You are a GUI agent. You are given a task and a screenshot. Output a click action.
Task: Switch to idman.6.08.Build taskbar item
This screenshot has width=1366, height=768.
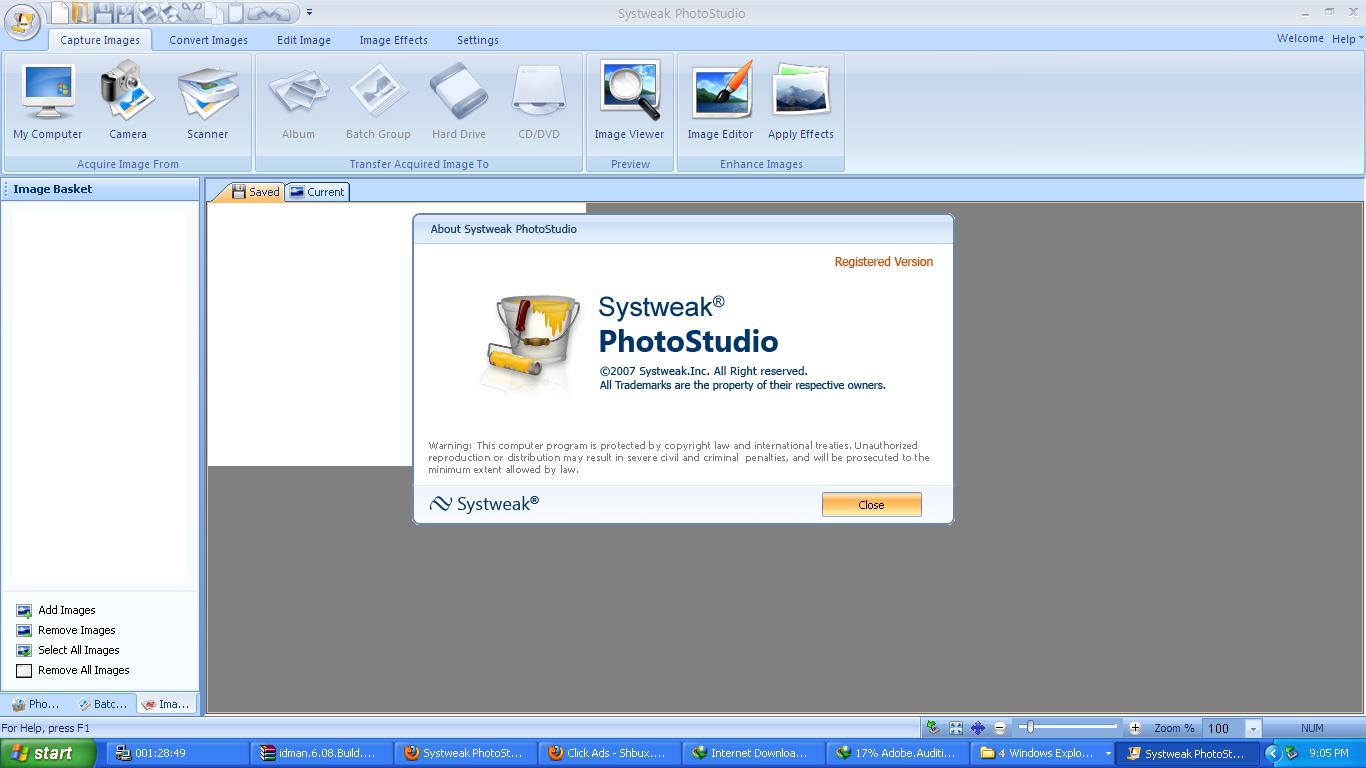(321, 753)
